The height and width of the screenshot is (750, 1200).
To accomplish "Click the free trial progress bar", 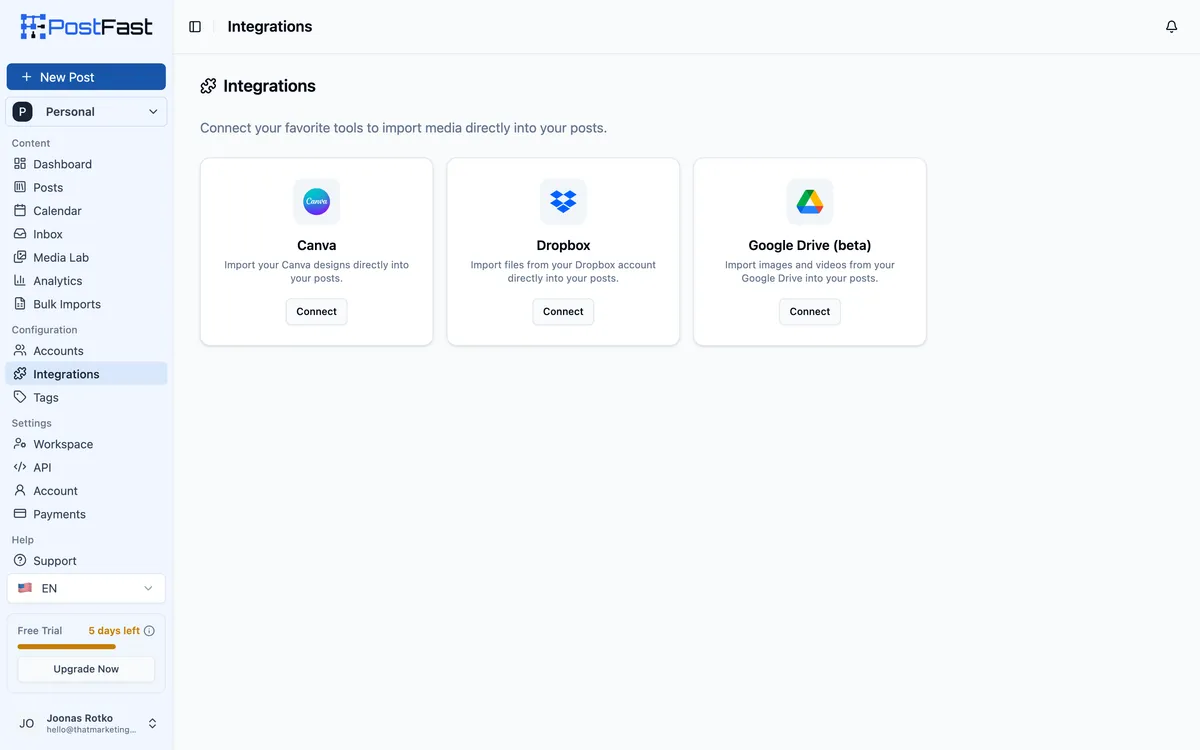I will [86, 646].
